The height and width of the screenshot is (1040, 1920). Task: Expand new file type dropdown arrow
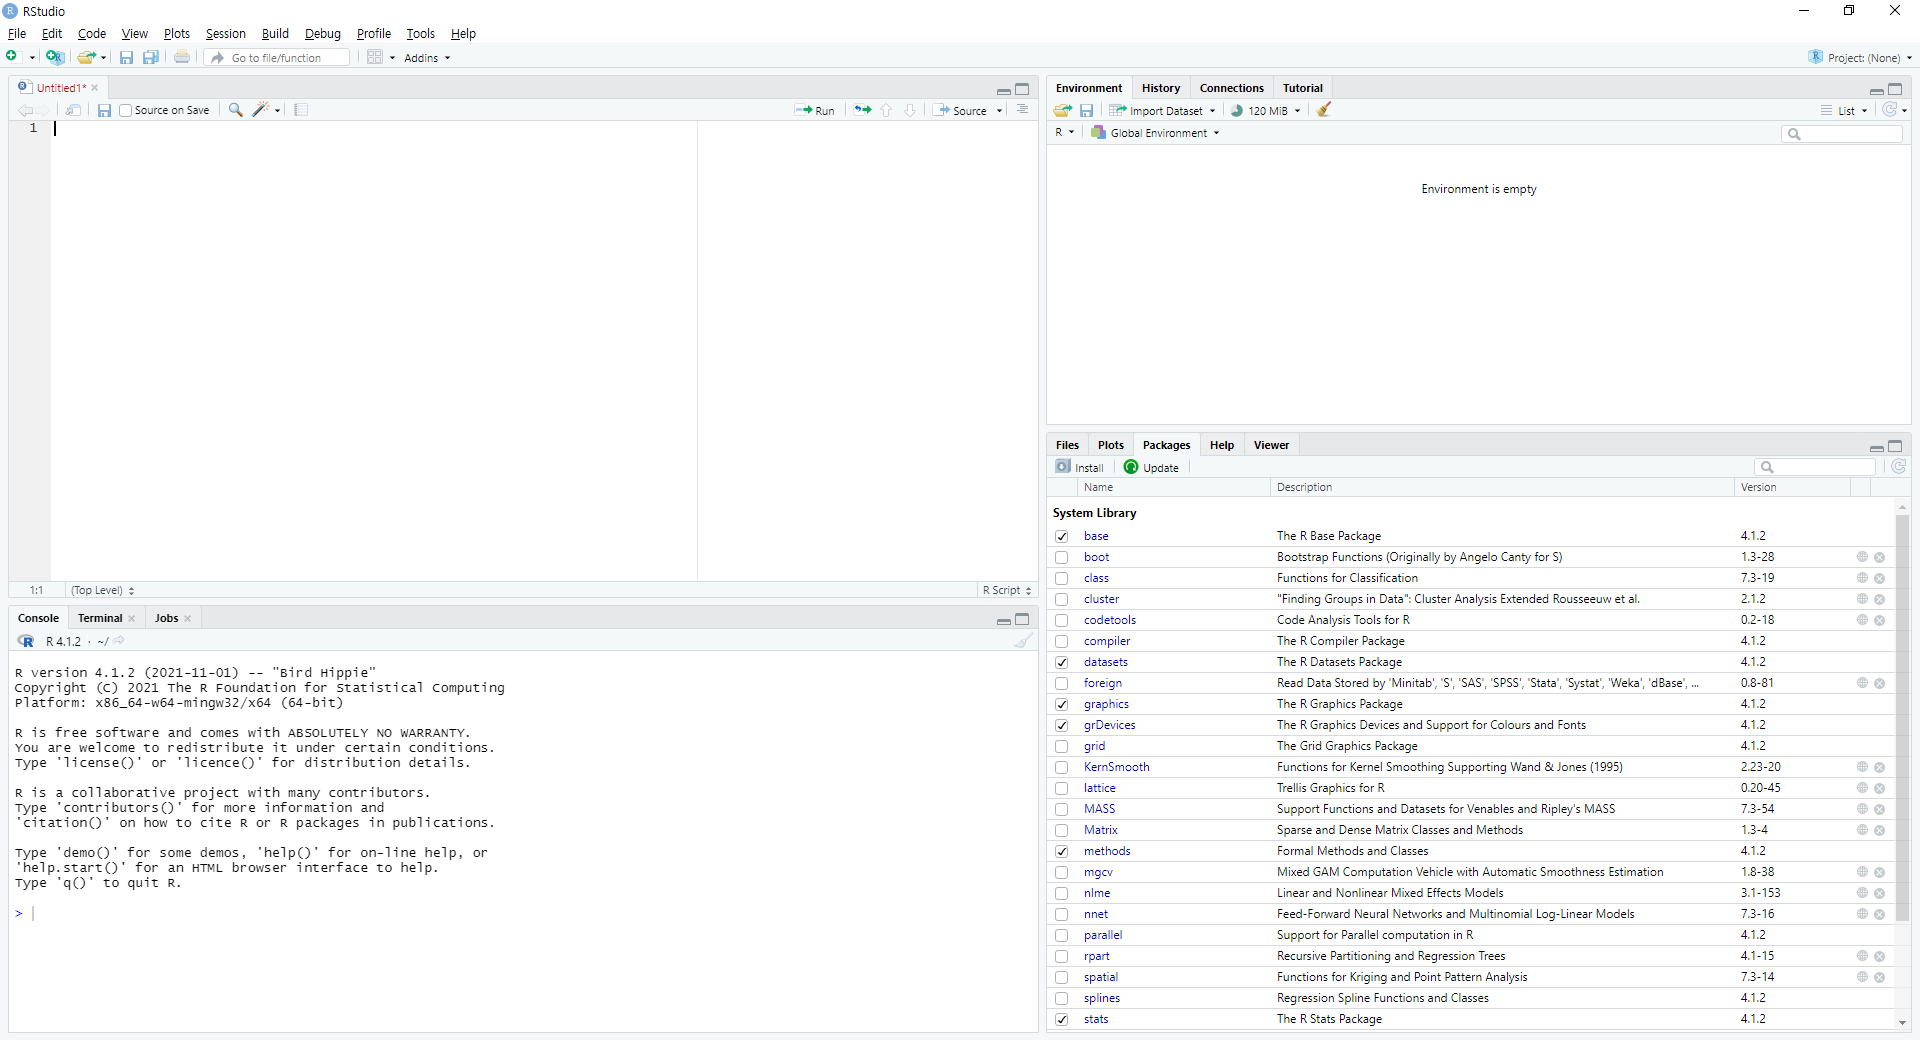pyautogui.click(x=32, y=58)
